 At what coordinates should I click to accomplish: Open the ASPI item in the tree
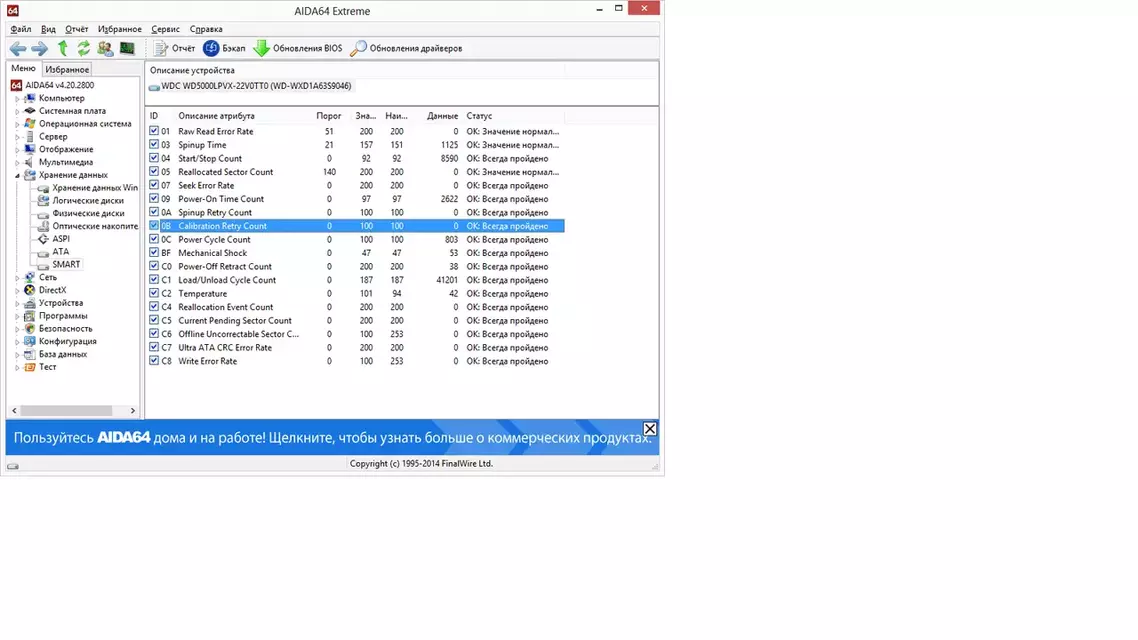(61, 239)
